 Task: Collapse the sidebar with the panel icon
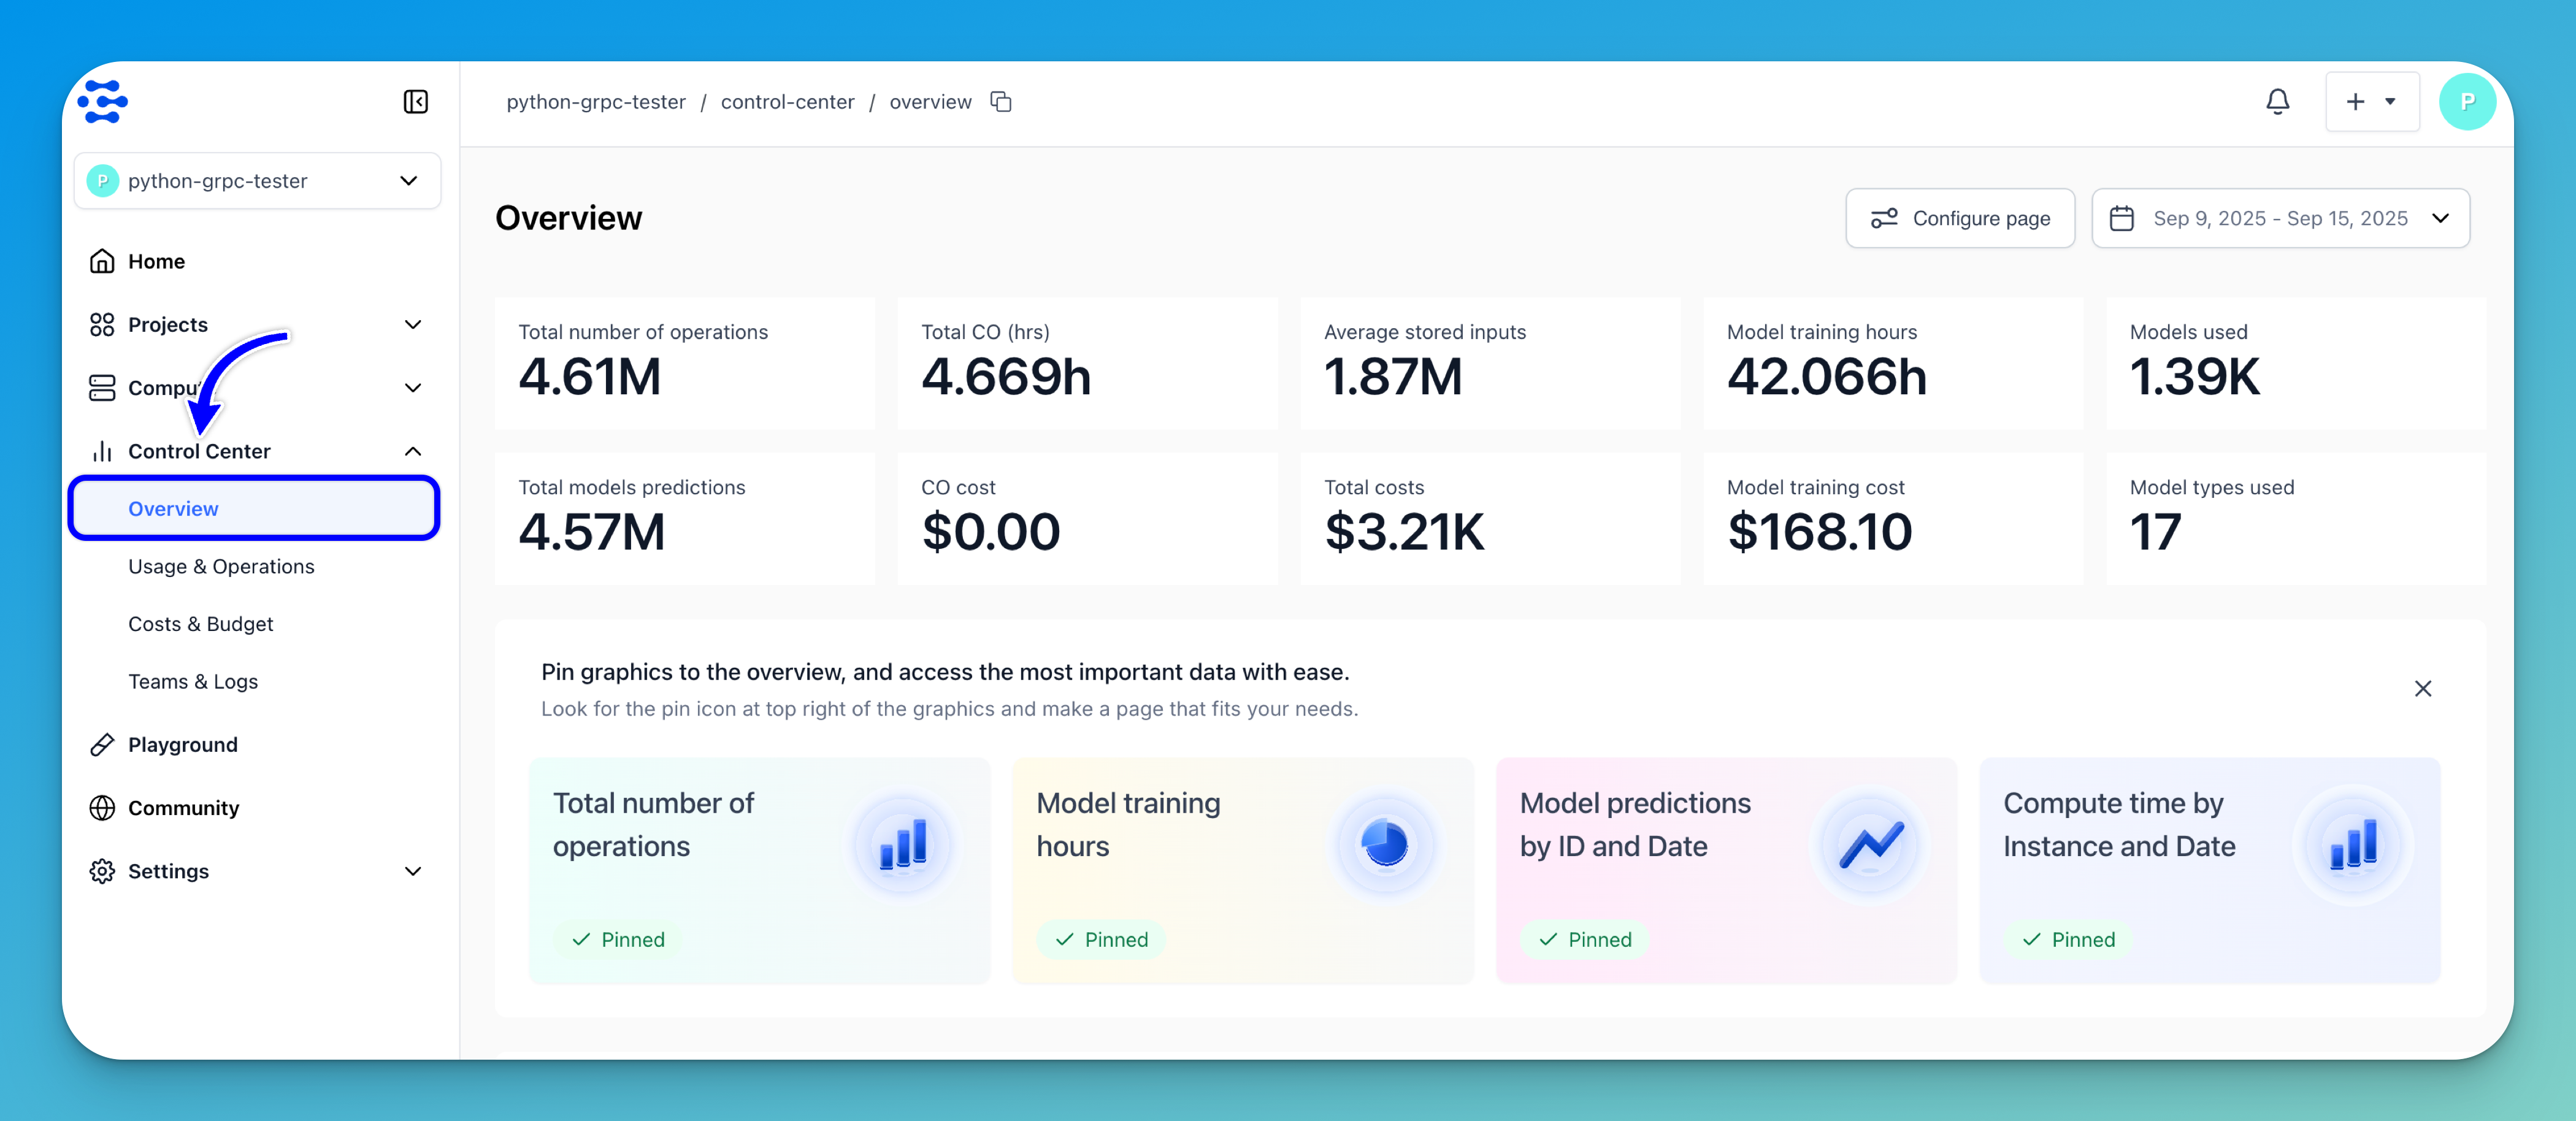[415, 102]
